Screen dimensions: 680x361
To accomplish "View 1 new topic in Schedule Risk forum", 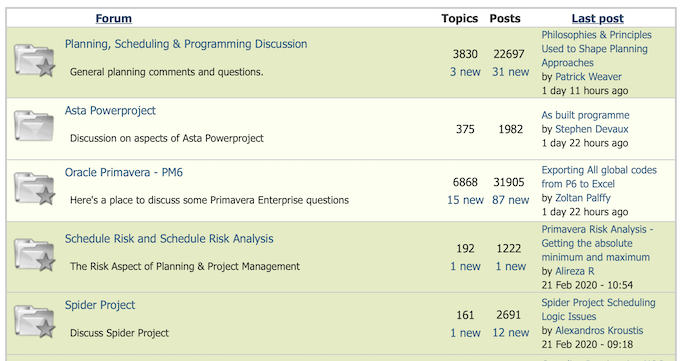I will [465, 266].
